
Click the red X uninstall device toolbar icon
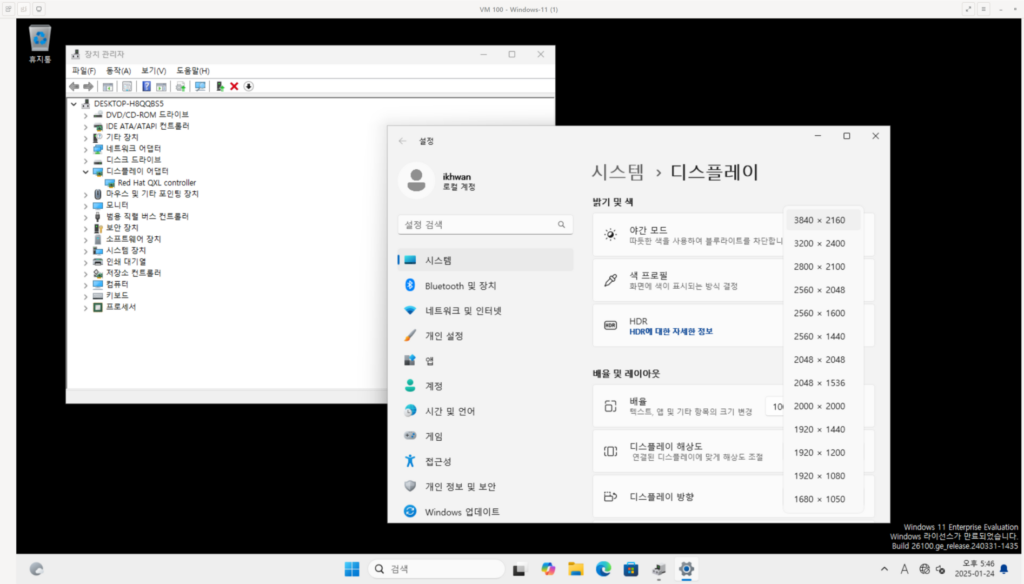(x=234, y=87)
